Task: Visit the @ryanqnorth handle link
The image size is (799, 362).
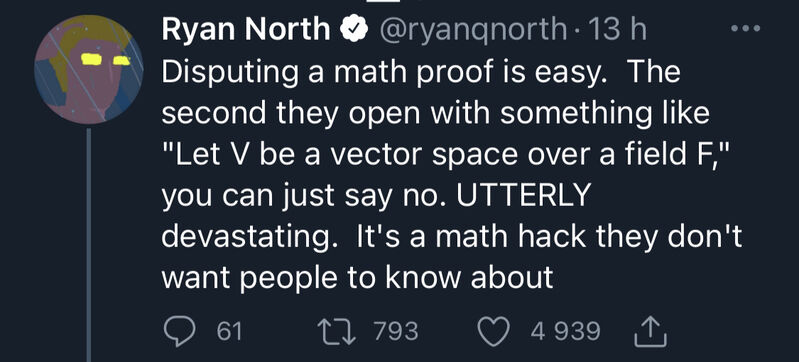Action: click(472, 31)
